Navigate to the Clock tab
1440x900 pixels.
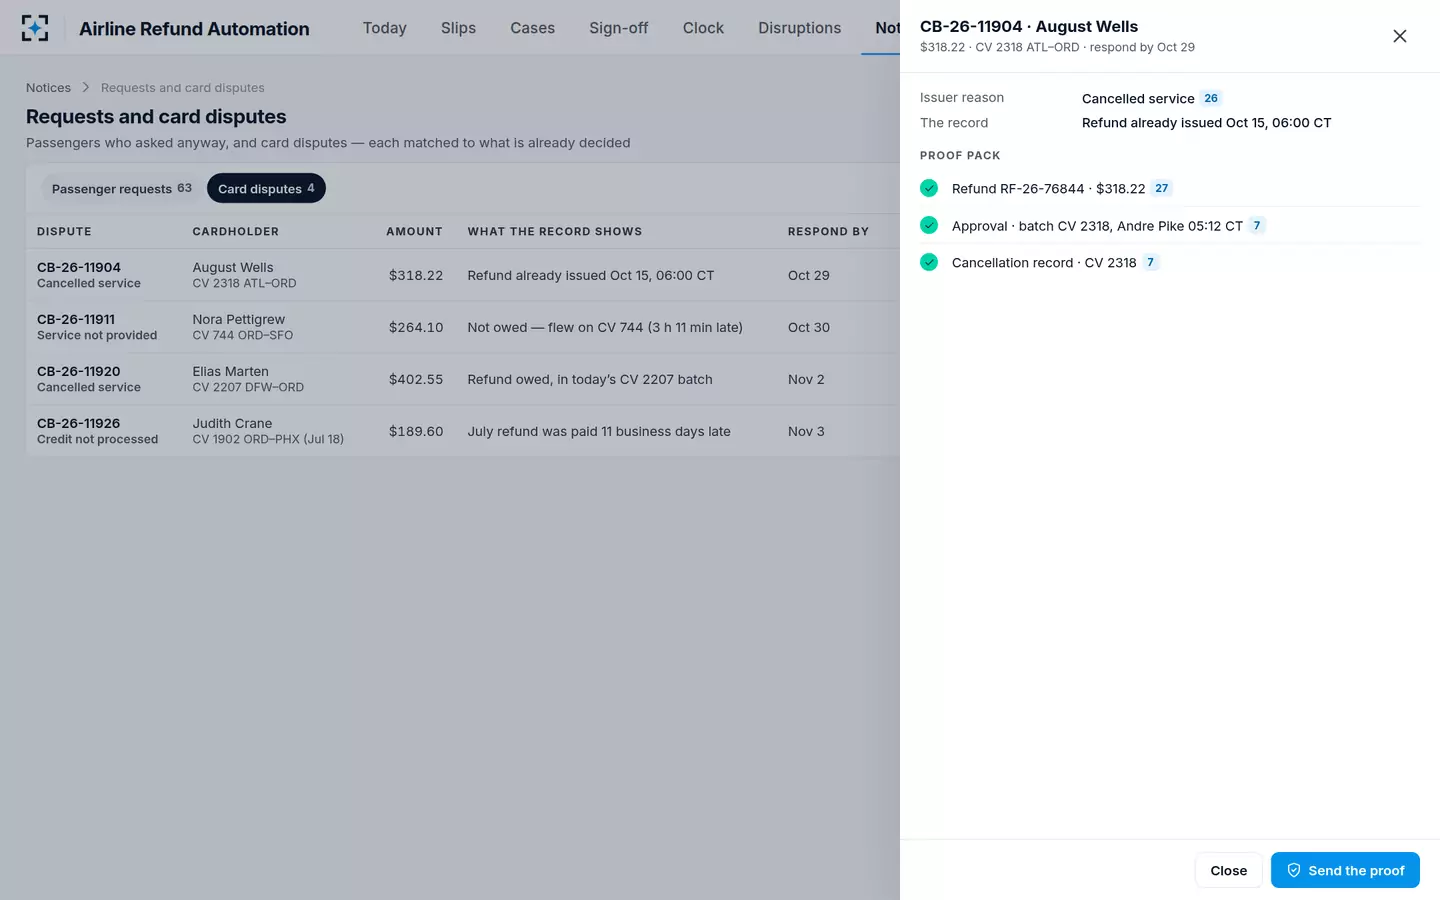[x=703, y=28]
